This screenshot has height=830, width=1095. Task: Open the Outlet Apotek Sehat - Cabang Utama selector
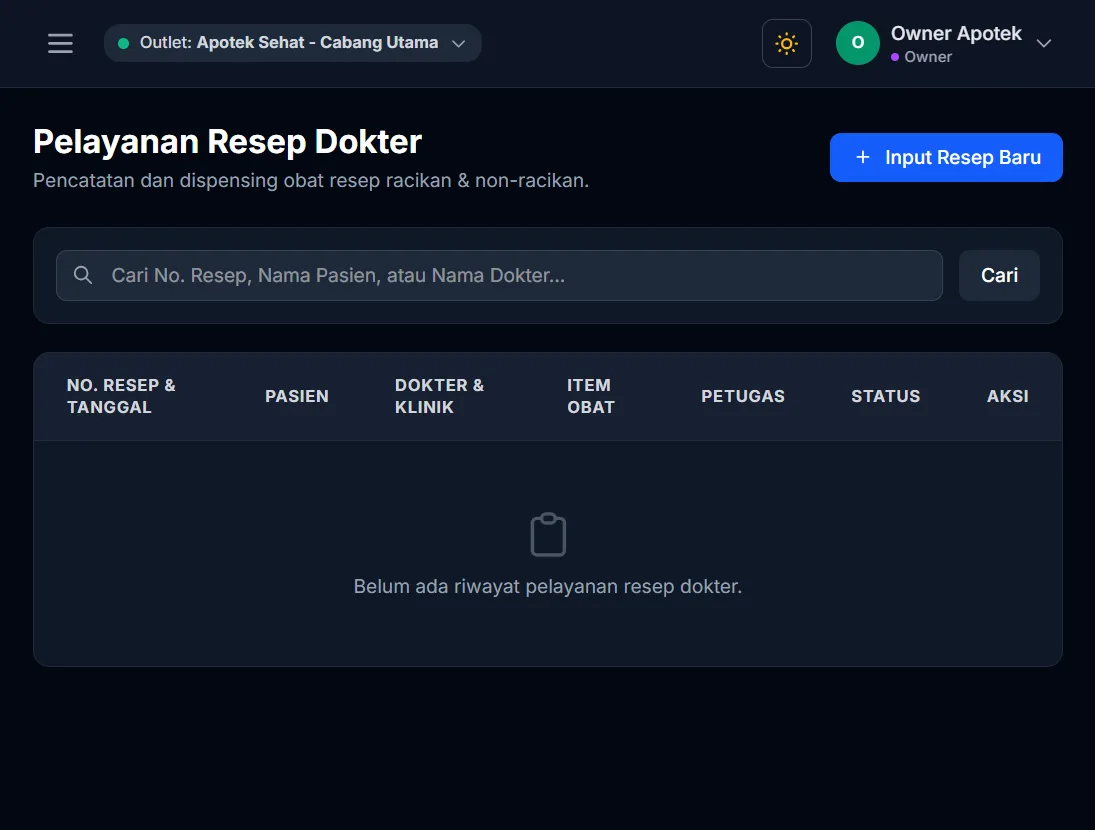pyautogui.click(x=293, y=43)
